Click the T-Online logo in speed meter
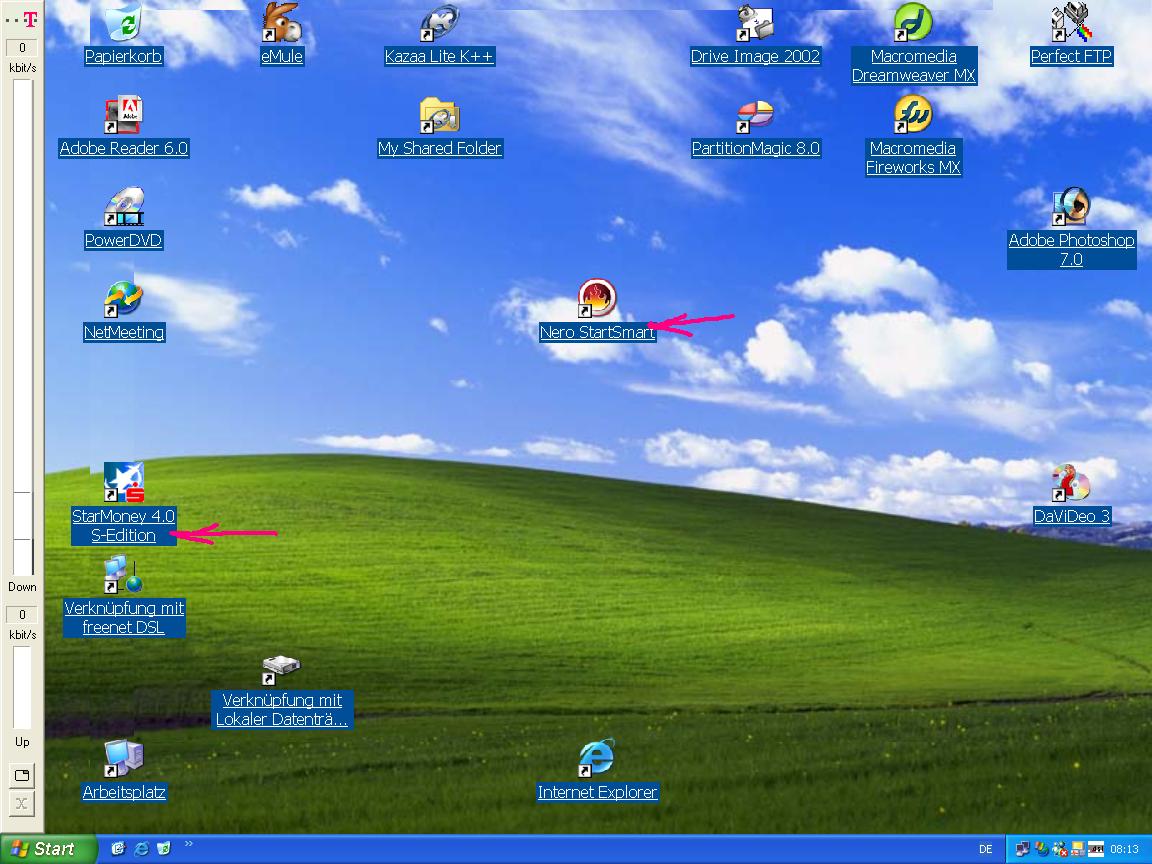Viewport: 1152px width, 864px height. click(22, 18)
